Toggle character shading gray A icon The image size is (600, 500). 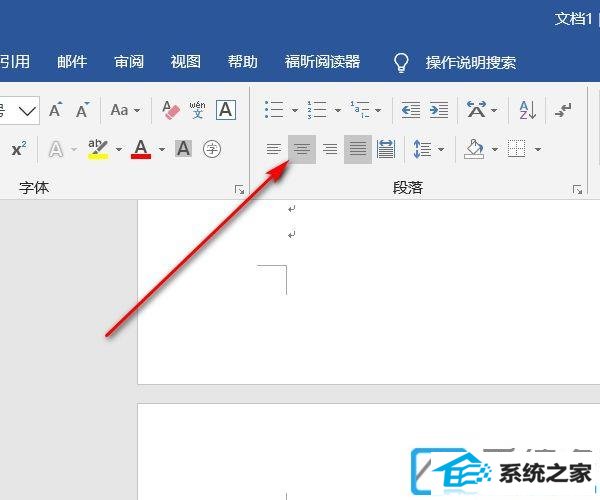(x=183, y=149)
